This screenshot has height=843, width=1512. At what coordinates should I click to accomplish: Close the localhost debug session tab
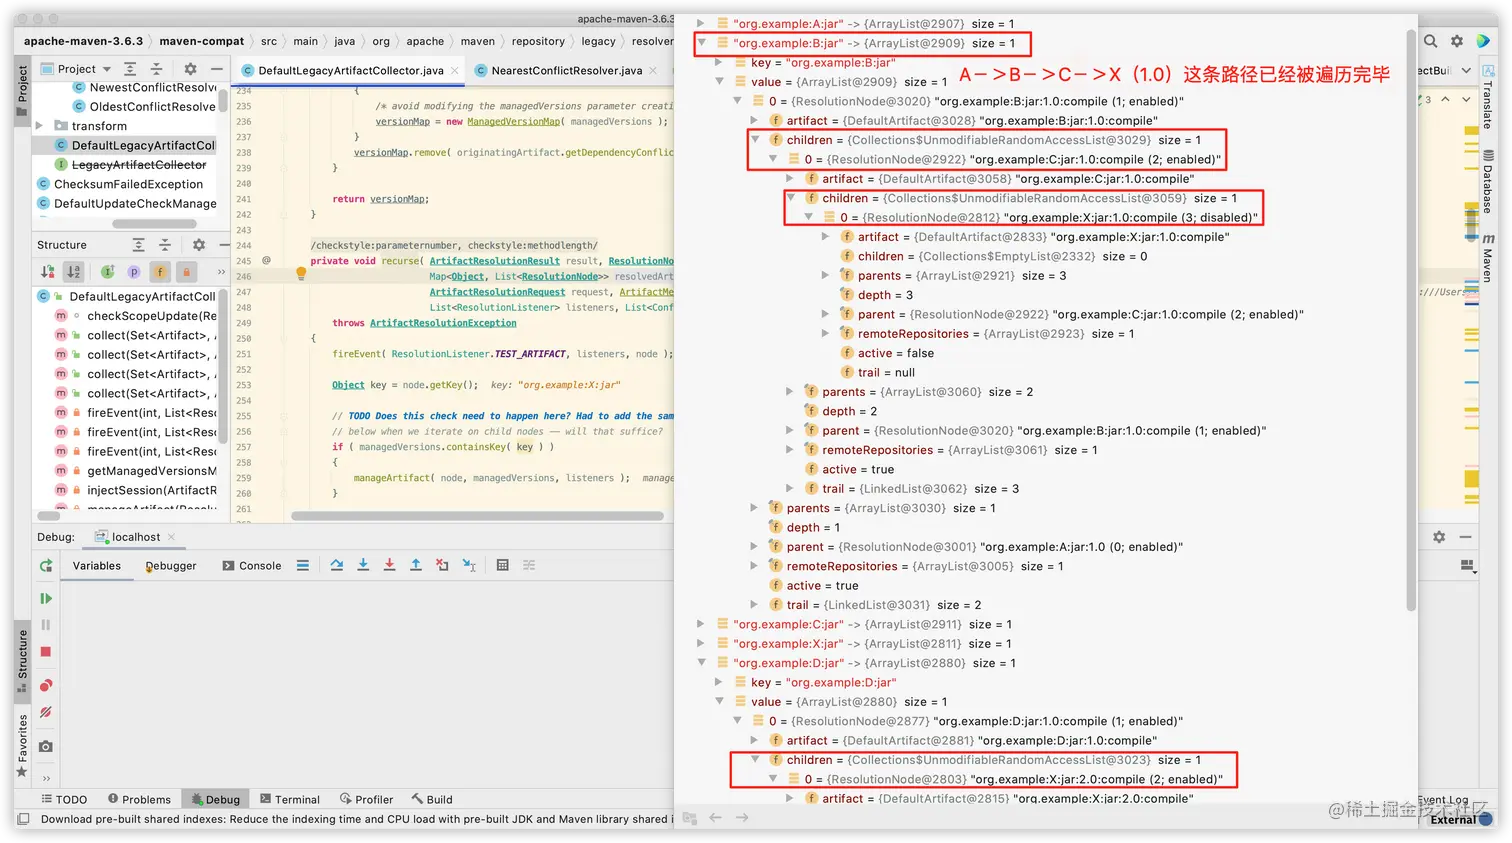click(x=172, y=537)
